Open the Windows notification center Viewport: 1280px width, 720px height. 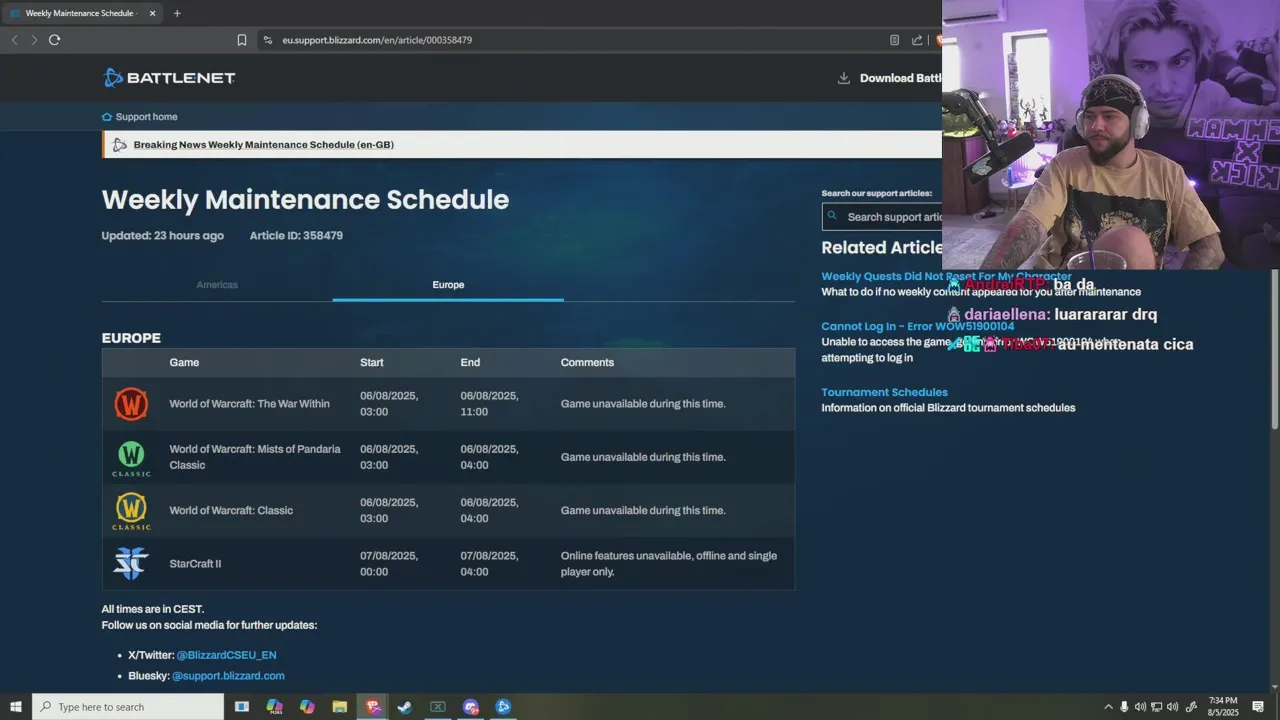click(x=1259, y=707)
